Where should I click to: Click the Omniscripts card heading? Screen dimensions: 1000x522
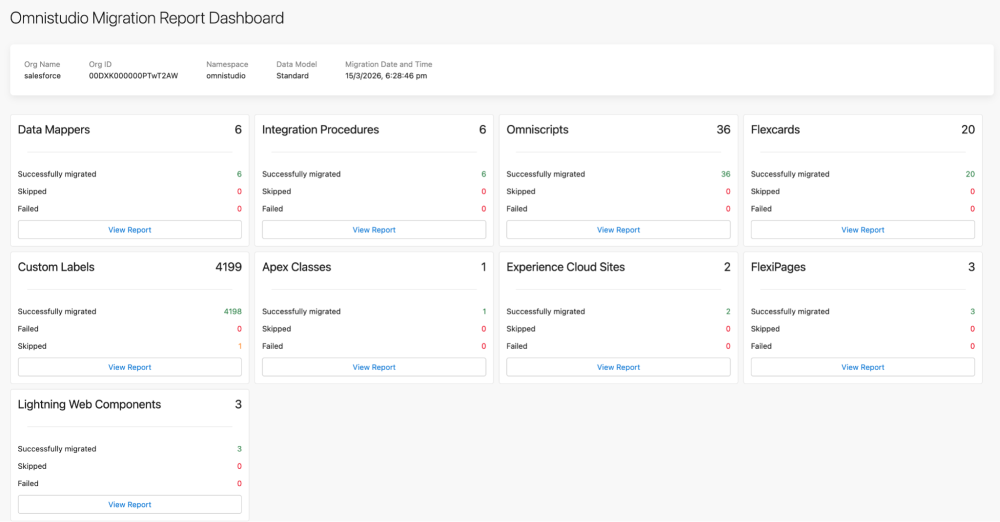pos(537,130)
